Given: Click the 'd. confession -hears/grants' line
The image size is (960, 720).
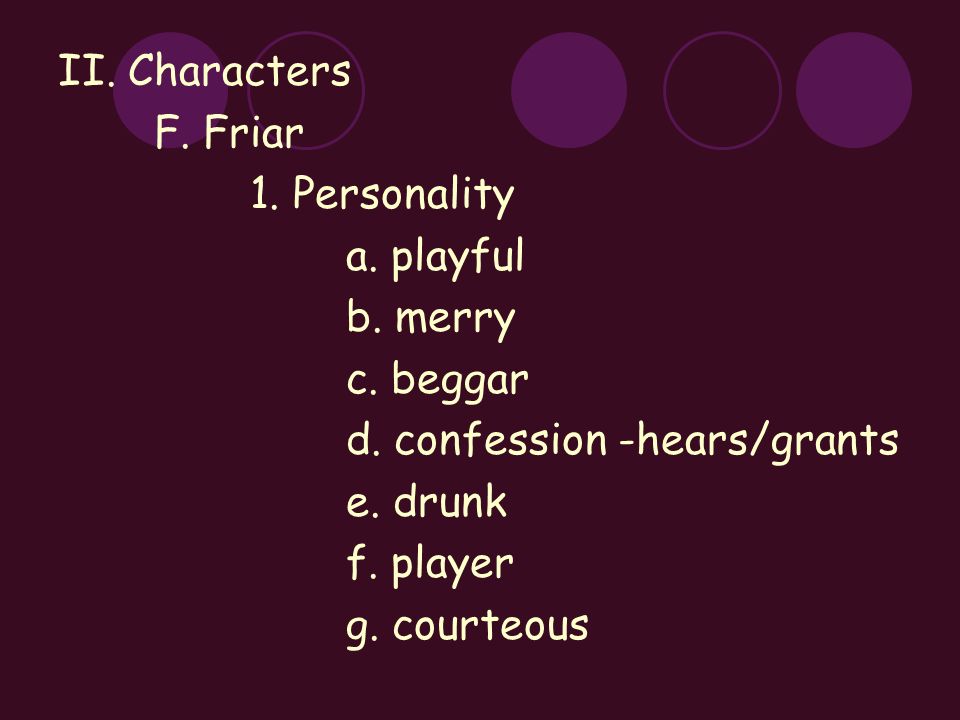Looking at the screenshot, I should pyautogui.click(x=622, y=441).
